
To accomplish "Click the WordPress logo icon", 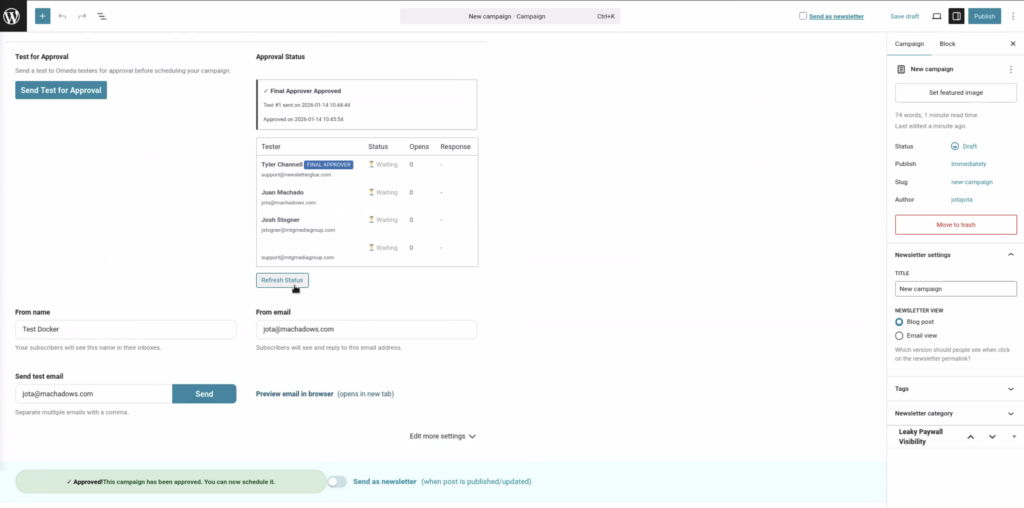I will (x=15, y=16).
